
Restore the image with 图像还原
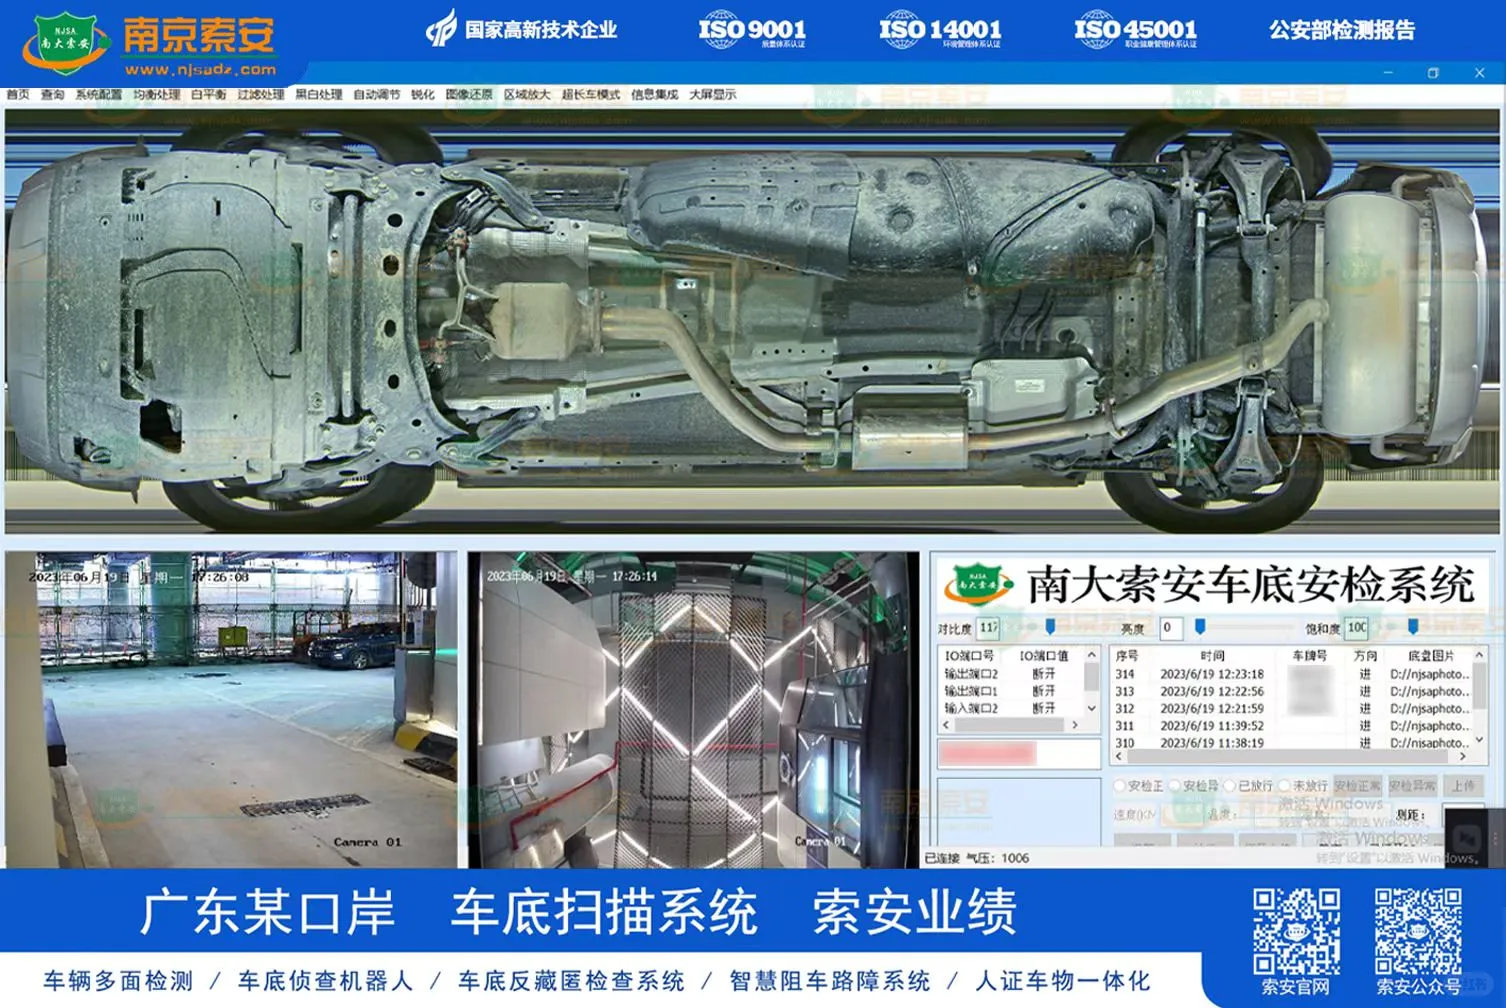pos(469,95)
